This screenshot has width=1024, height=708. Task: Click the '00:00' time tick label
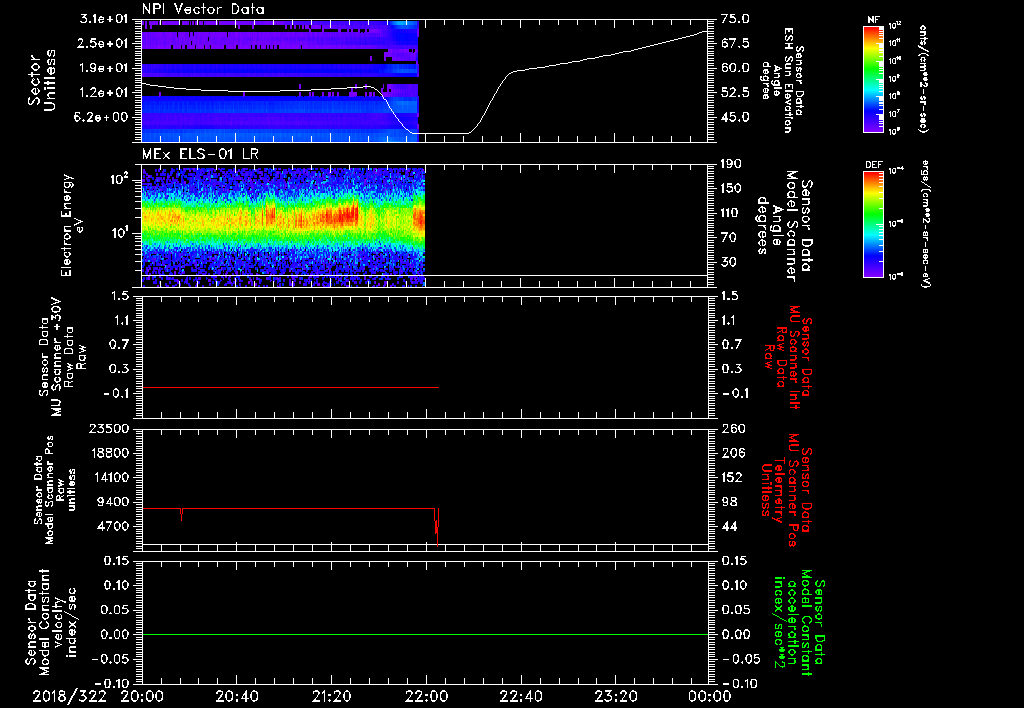tap(710, 696)
